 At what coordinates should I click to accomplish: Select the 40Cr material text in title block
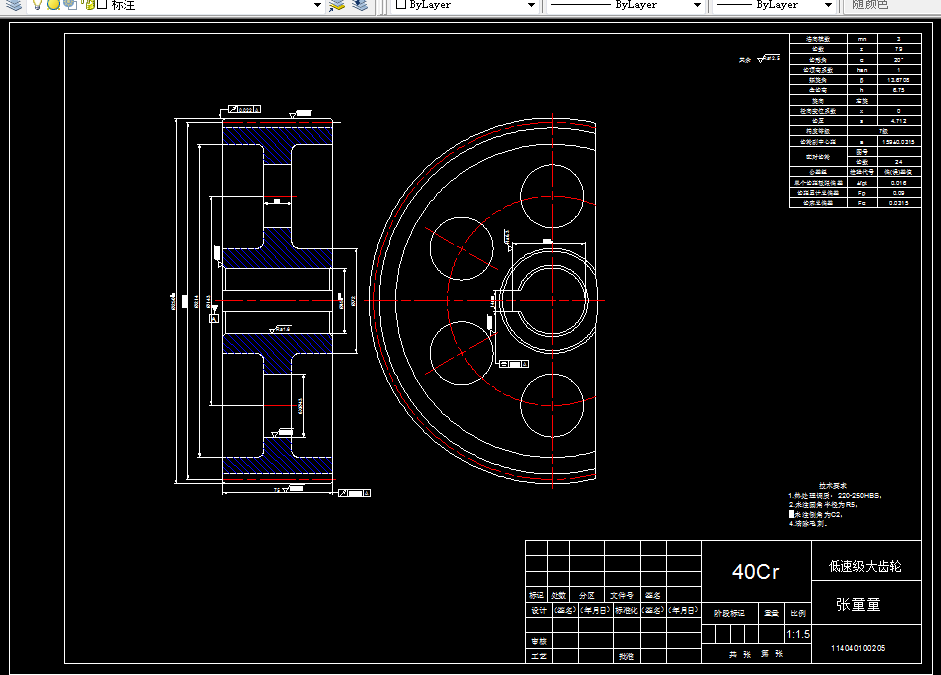click(756, 572)
